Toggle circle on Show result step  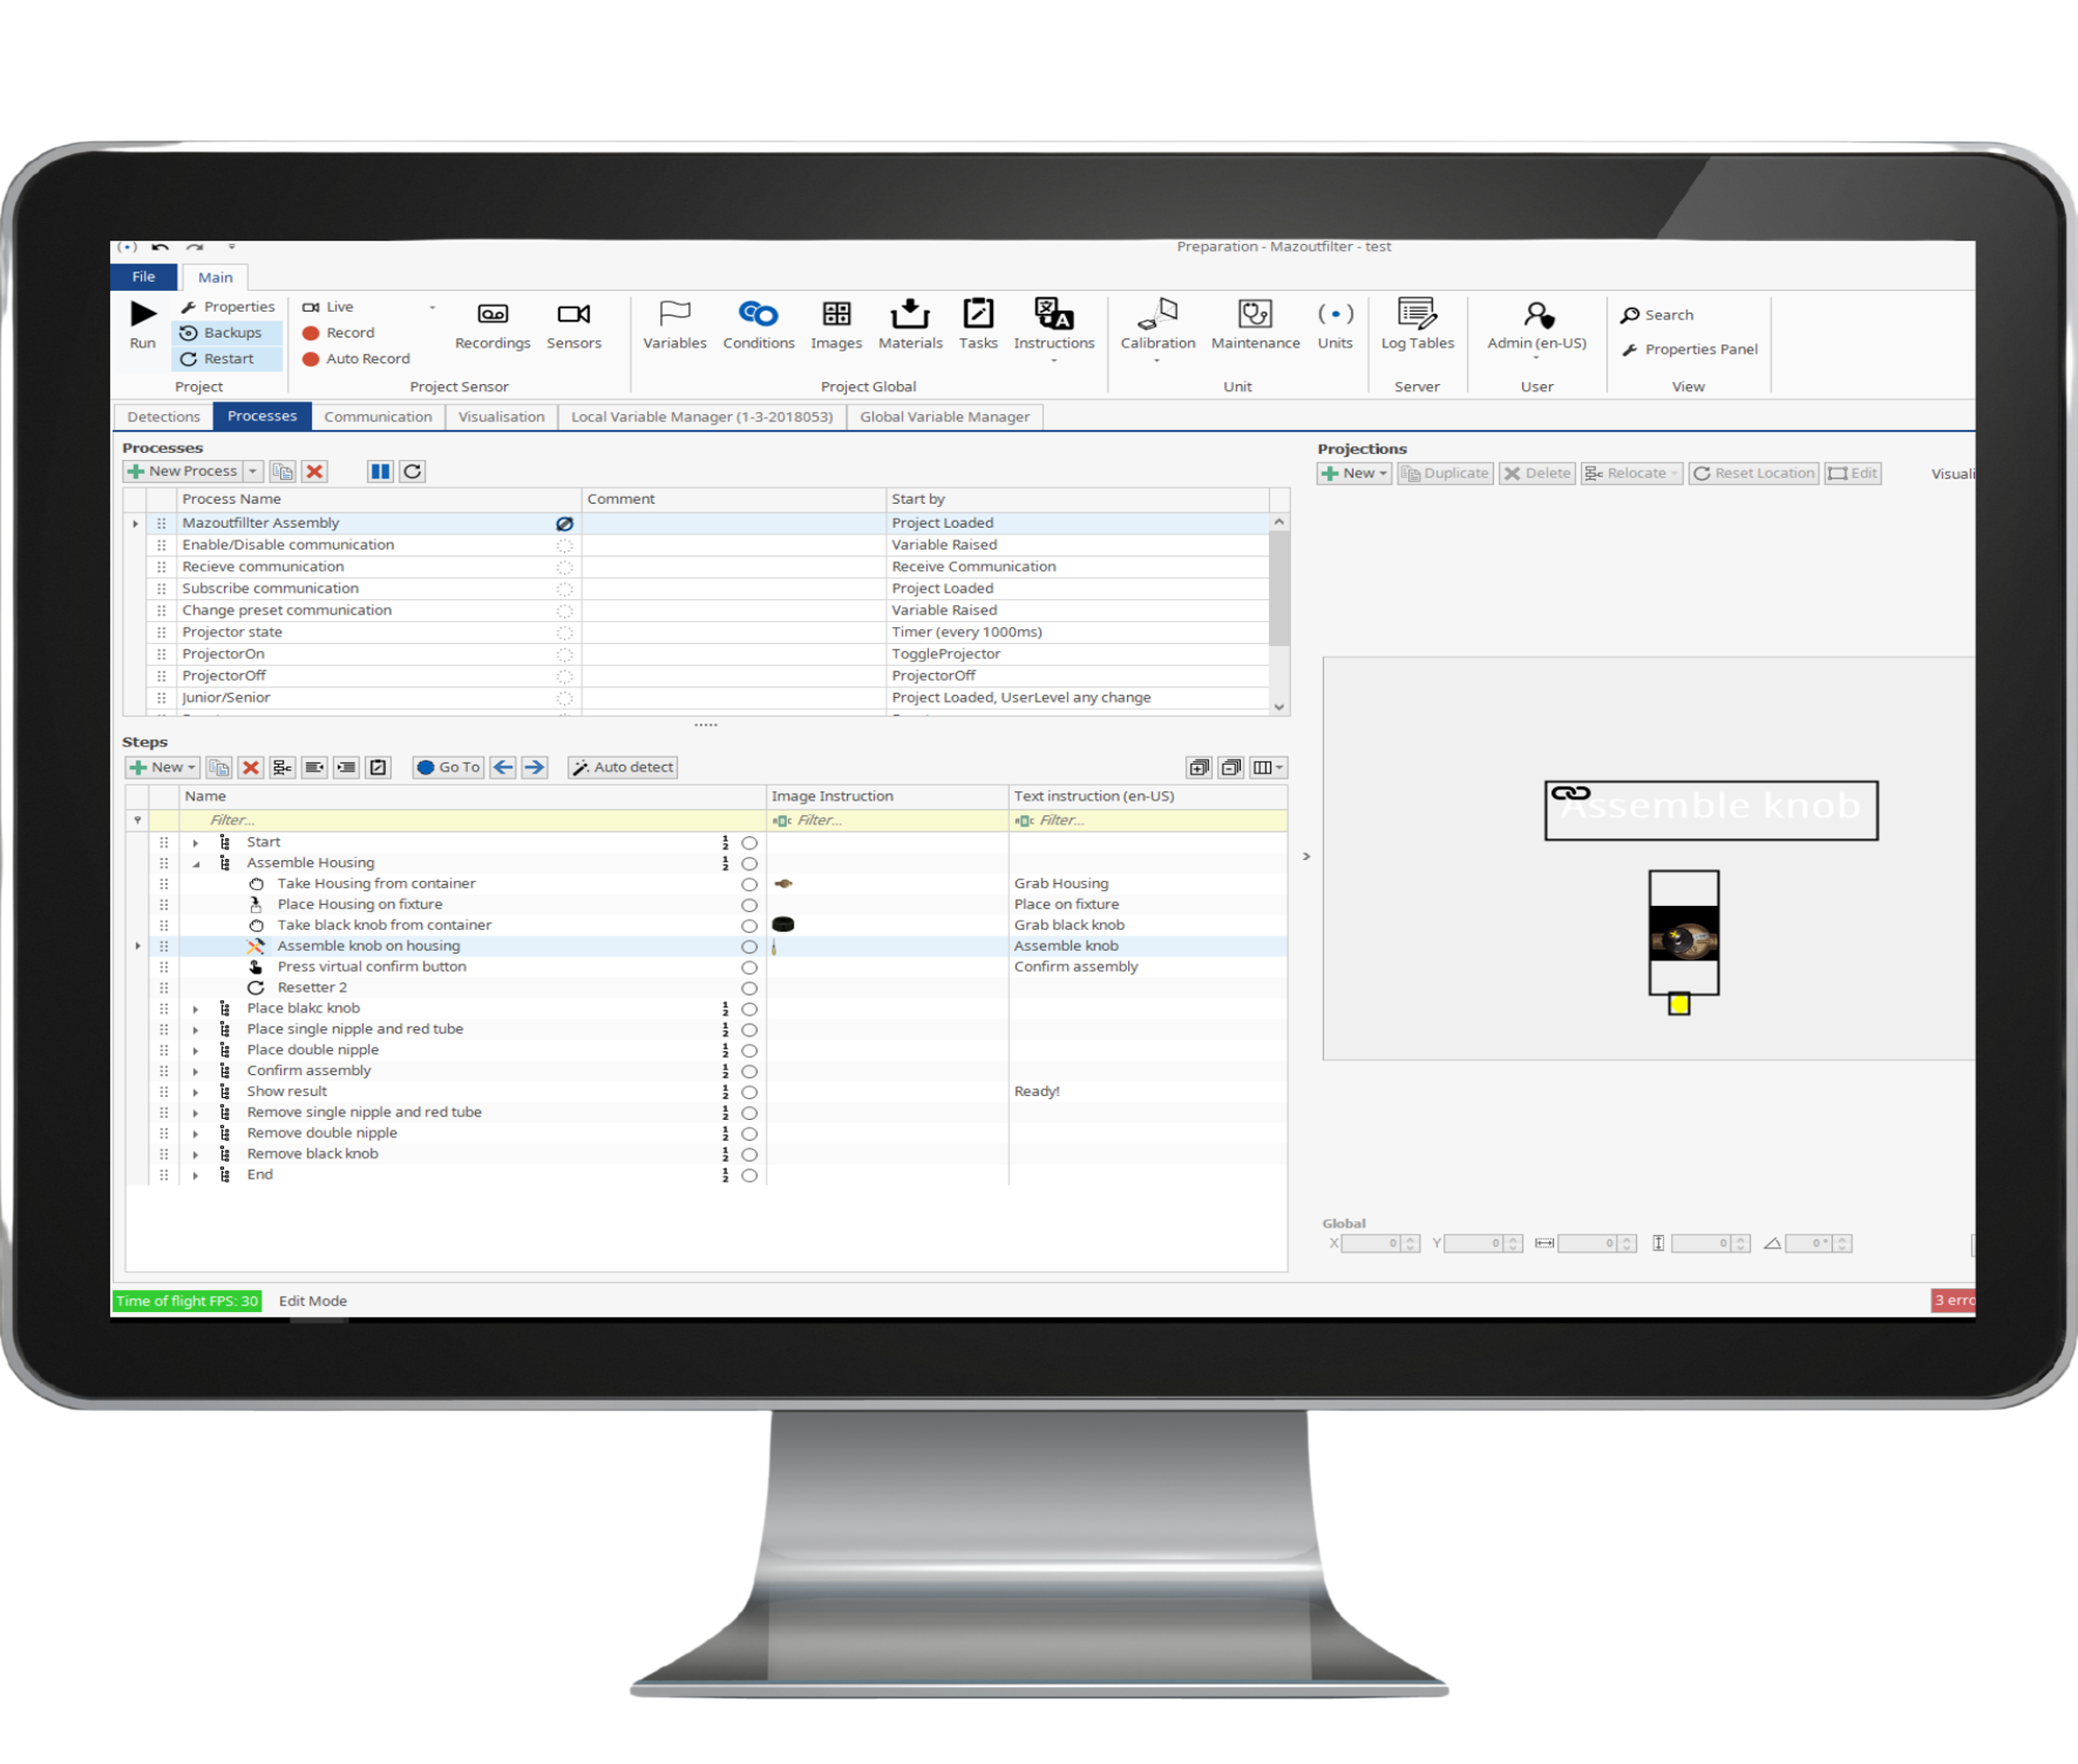coord(749,1093)
